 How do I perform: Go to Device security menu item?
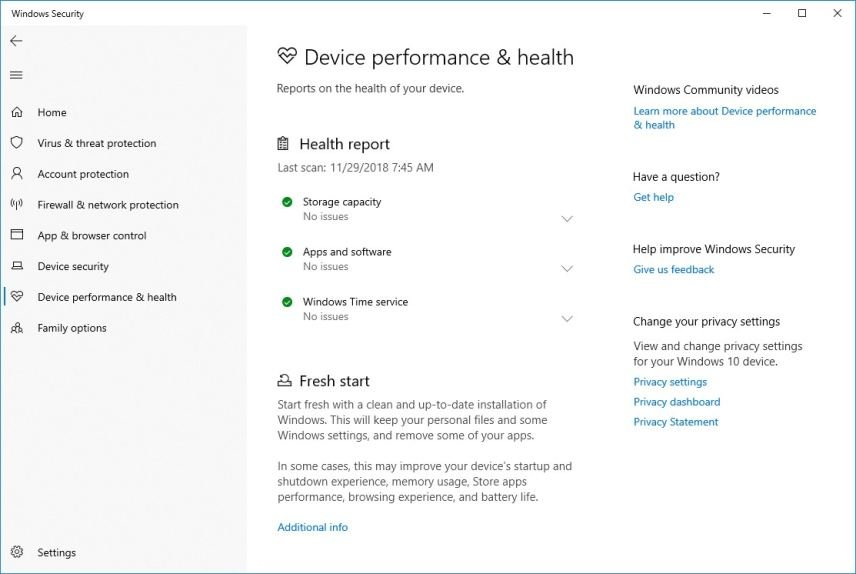73,266
